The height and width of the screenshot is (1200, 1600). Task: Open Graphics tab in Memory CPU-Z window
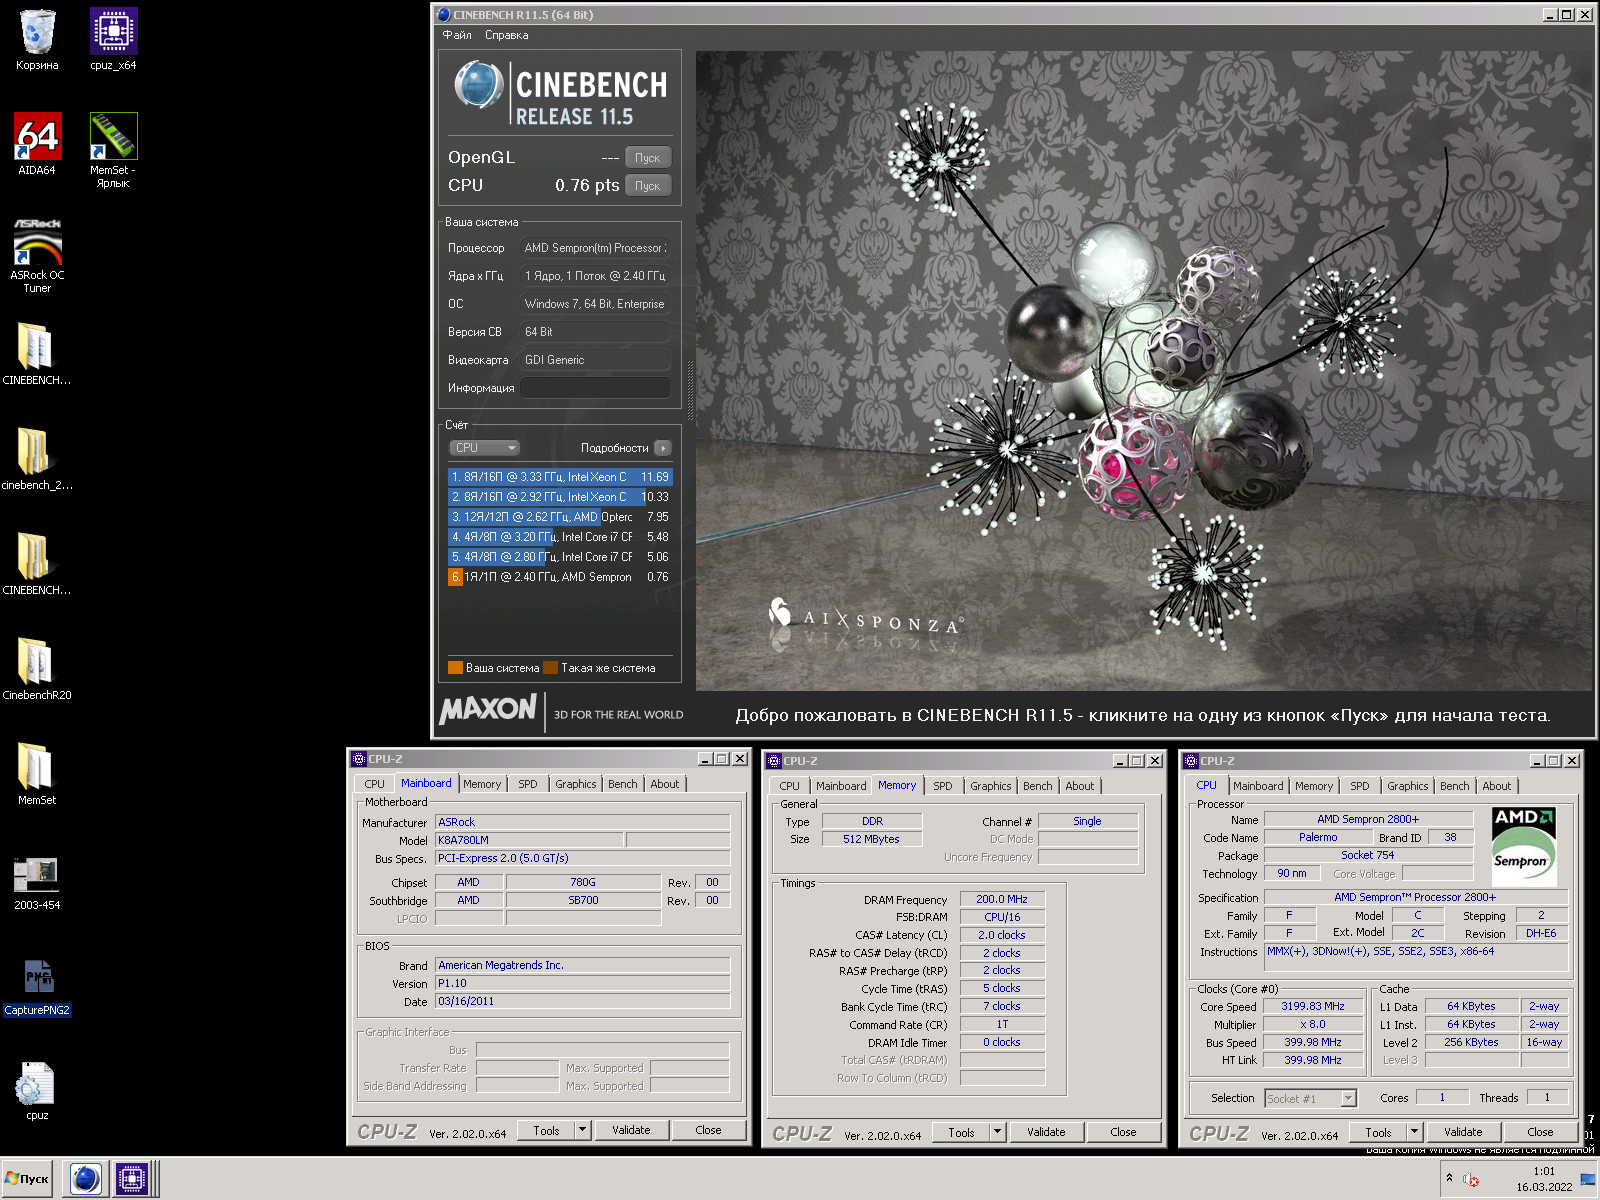tap(991, 786)
